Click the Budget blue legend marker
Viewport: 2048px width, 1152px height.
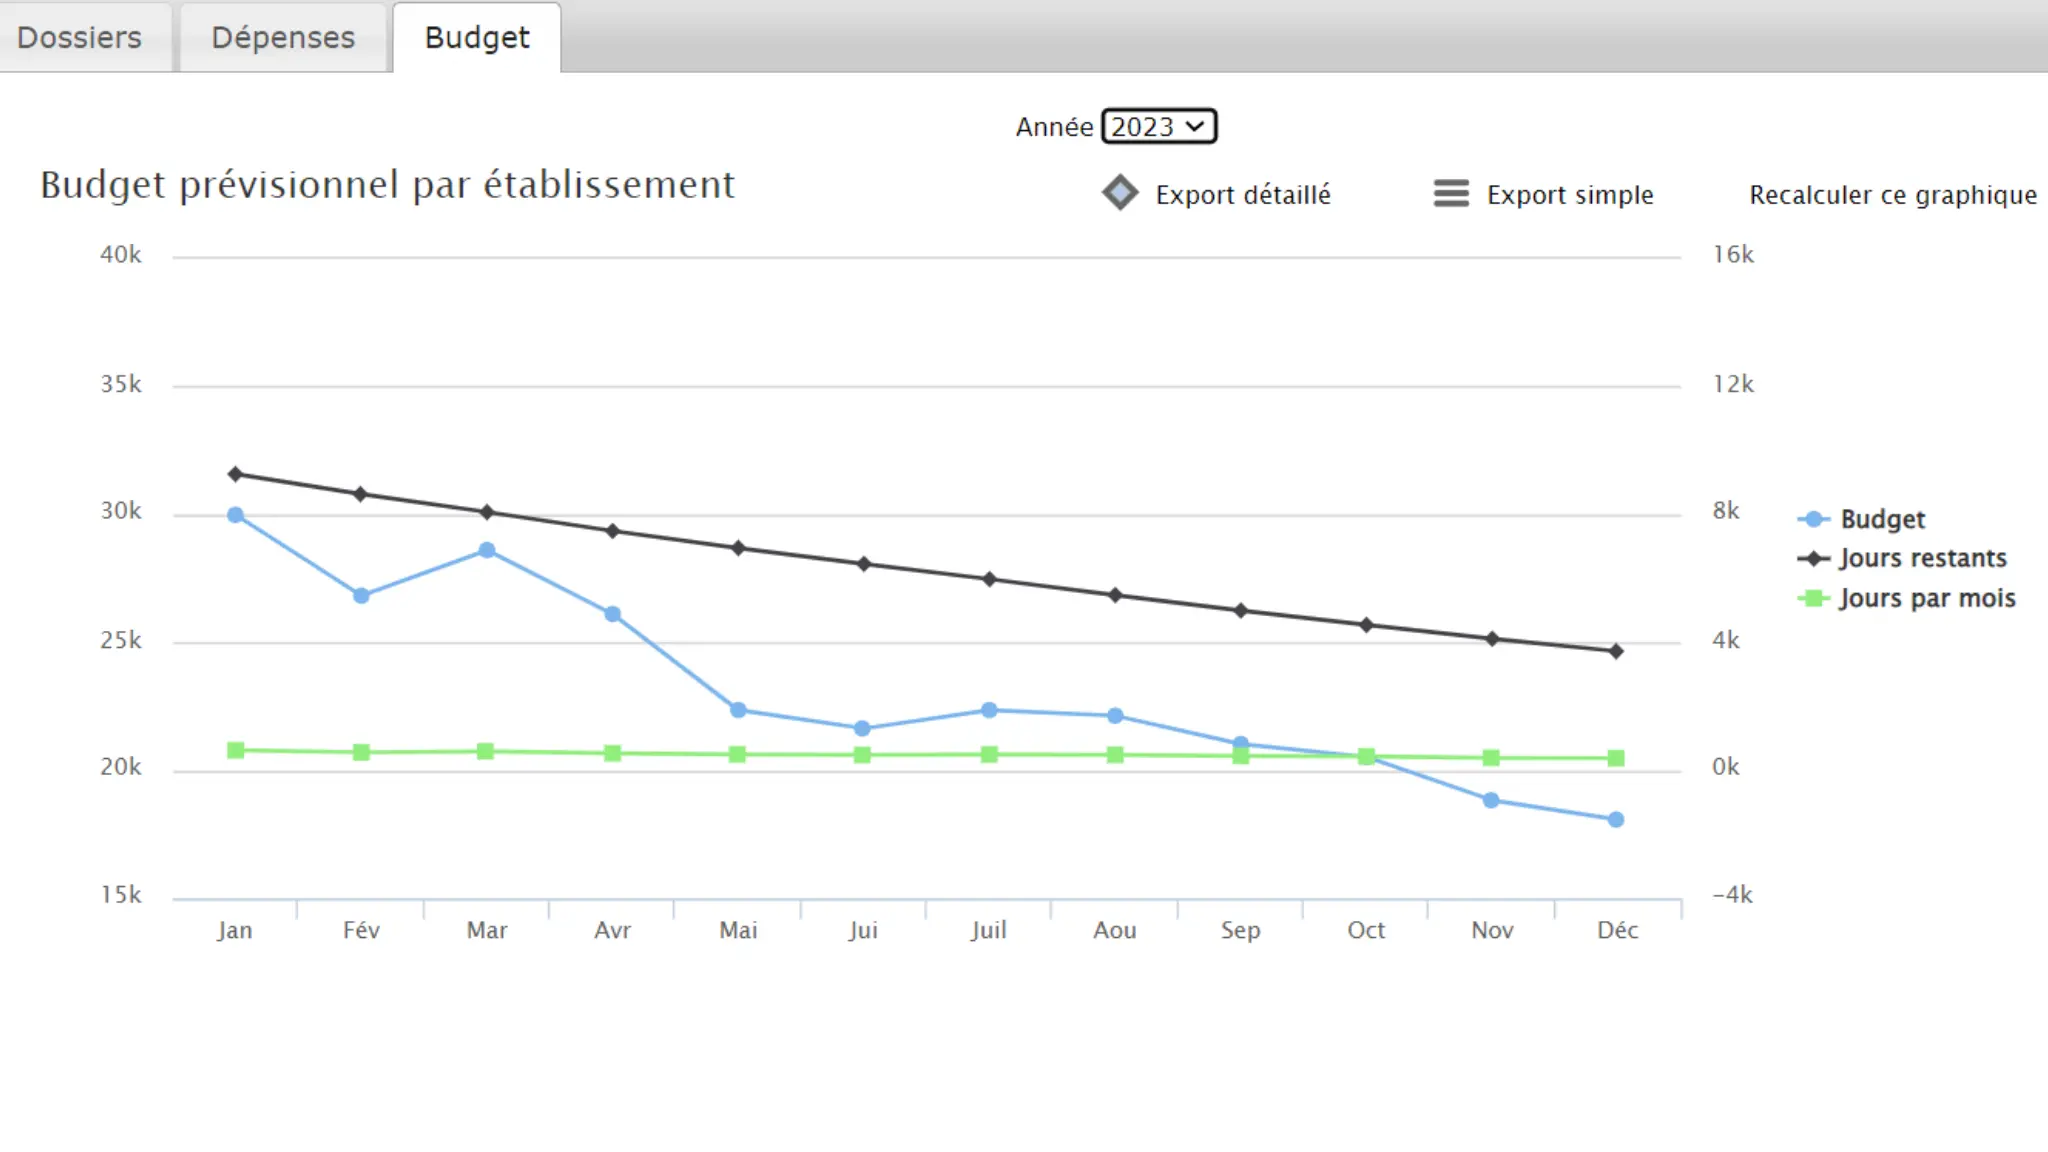click(x=1813, y=519)
